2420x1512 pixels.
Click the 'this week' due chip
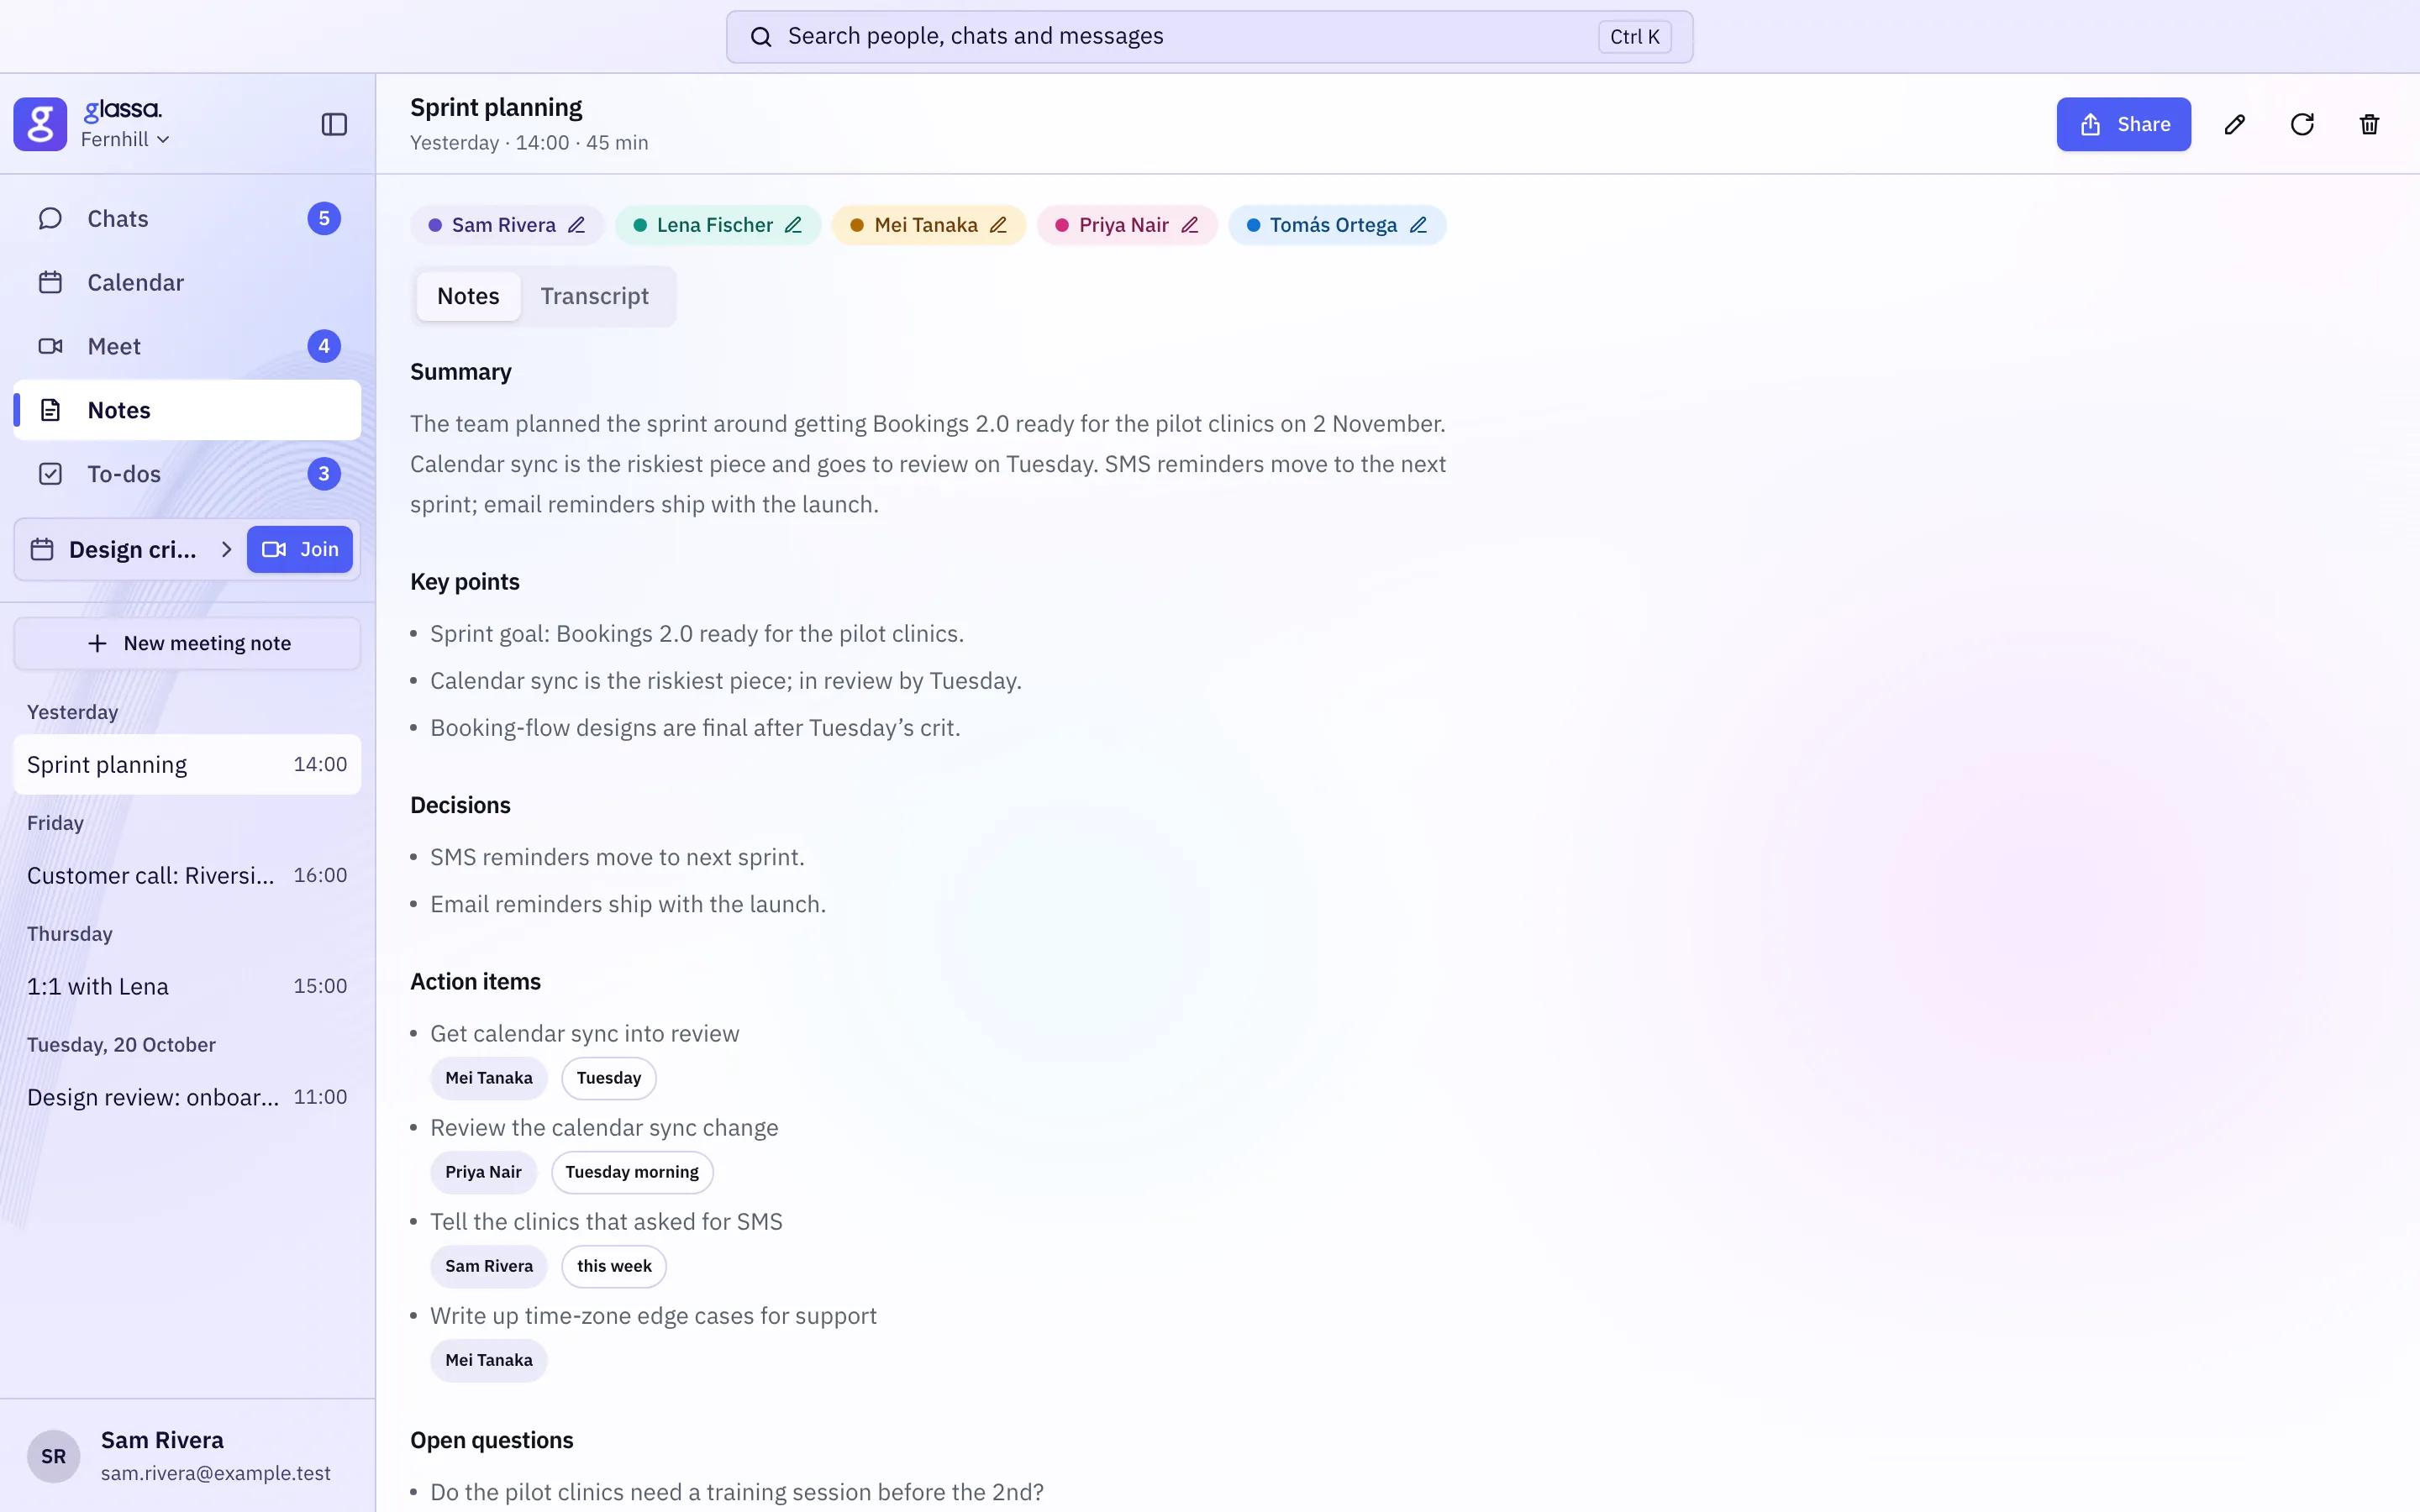click(614, 1266)
